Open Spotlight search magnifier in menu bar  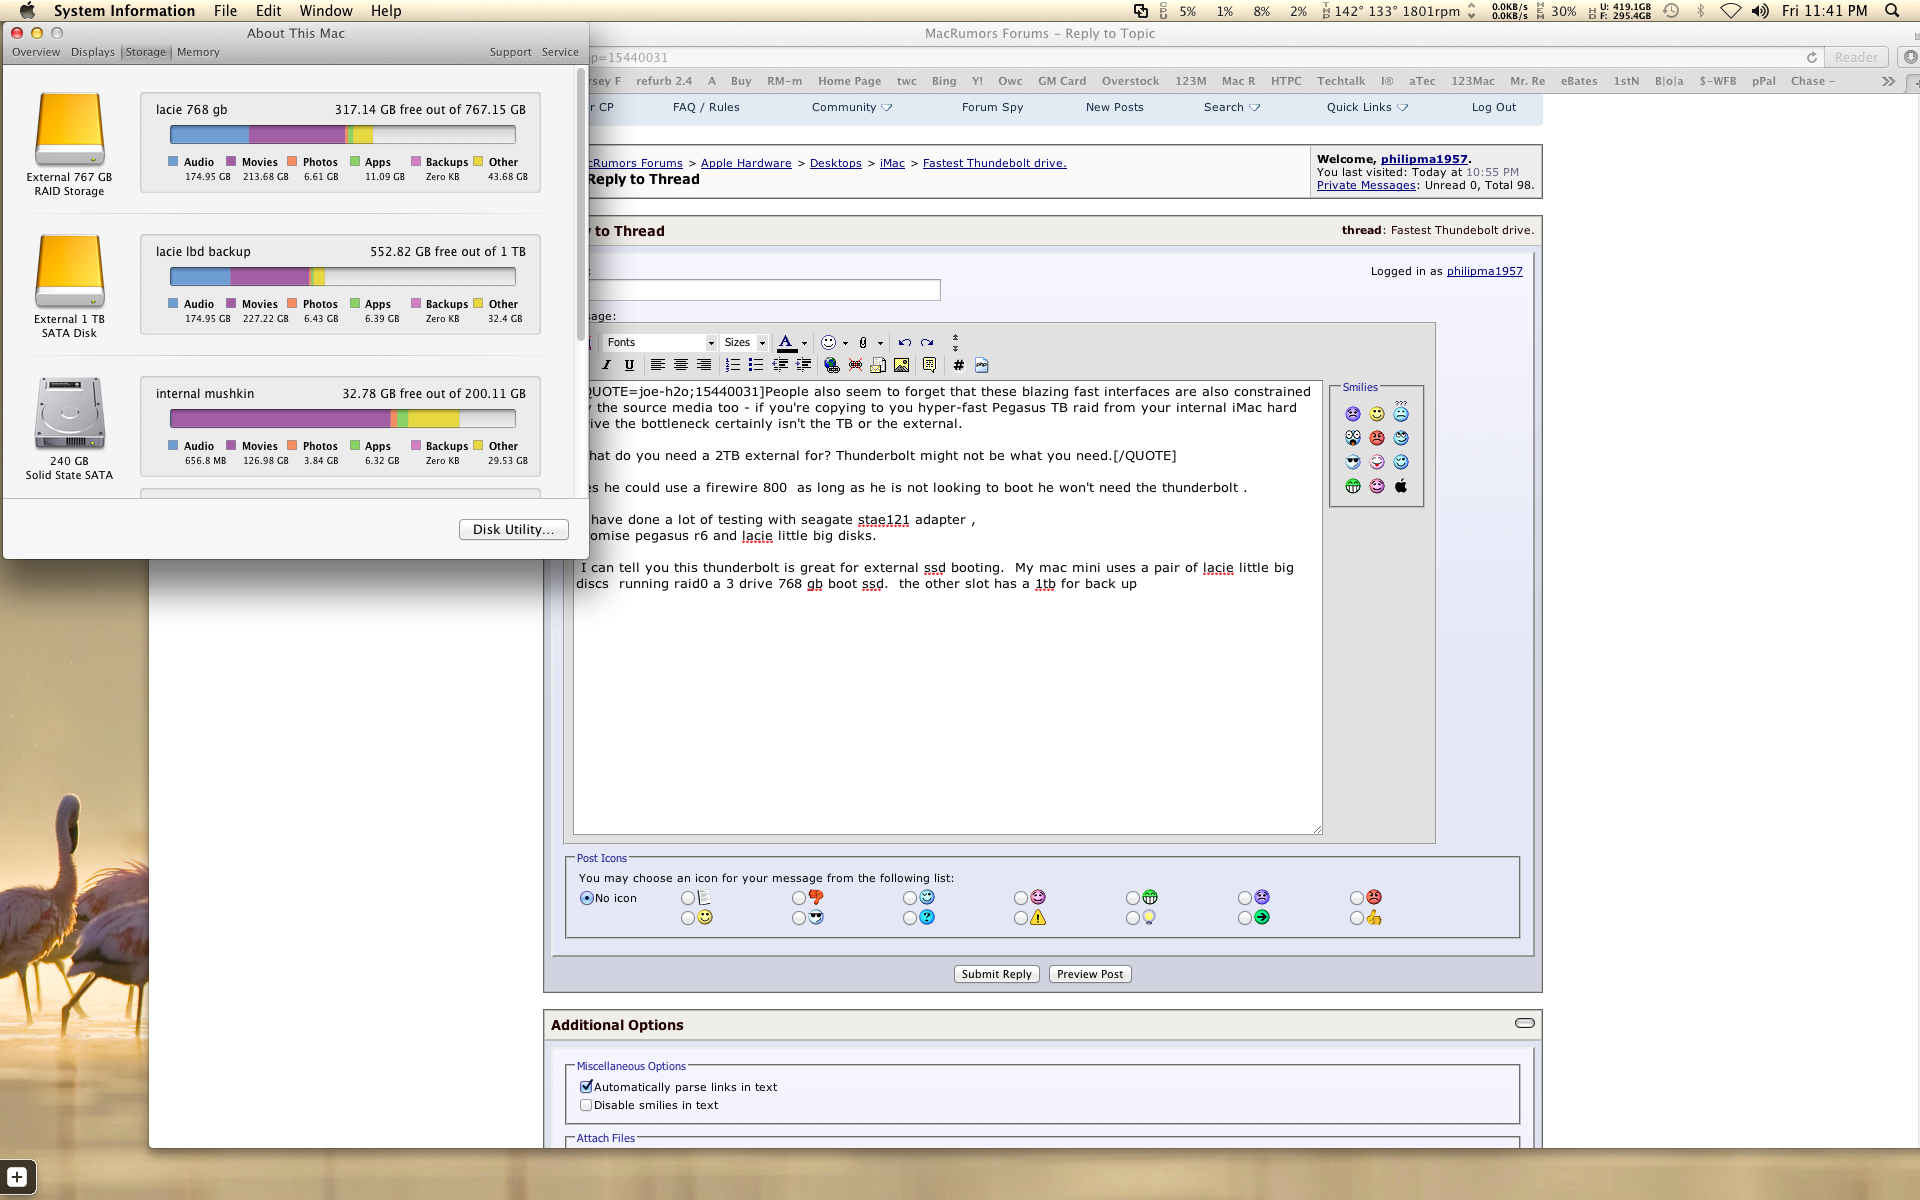(x=1891, y=11)
